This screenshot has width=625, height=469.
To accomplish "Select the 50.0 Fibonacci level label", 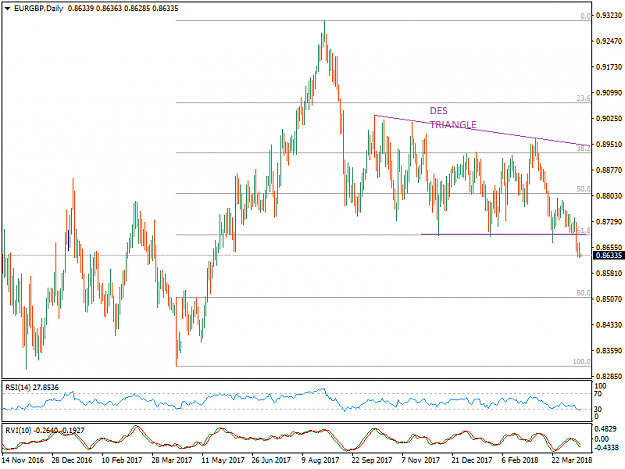I will [x=583, y=189].
